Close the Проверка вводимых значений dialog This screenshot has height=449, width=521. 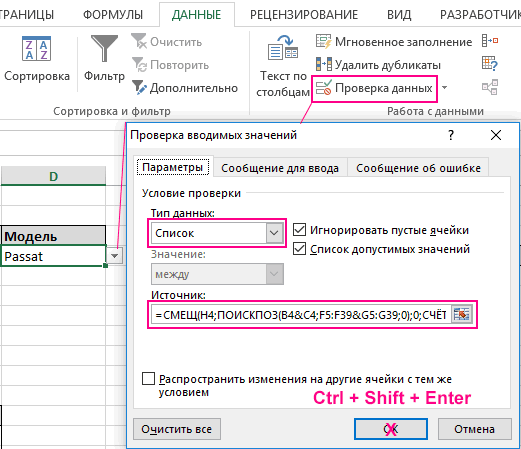tap(496, 135)
